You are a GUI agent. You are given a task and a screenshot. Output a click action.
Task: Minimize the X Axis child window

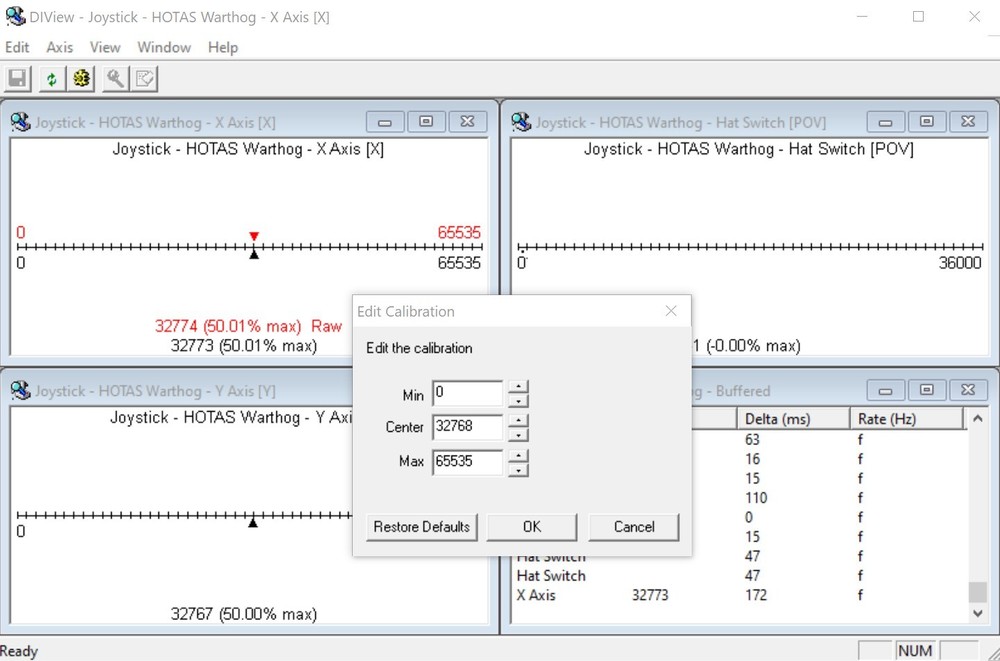385,121
